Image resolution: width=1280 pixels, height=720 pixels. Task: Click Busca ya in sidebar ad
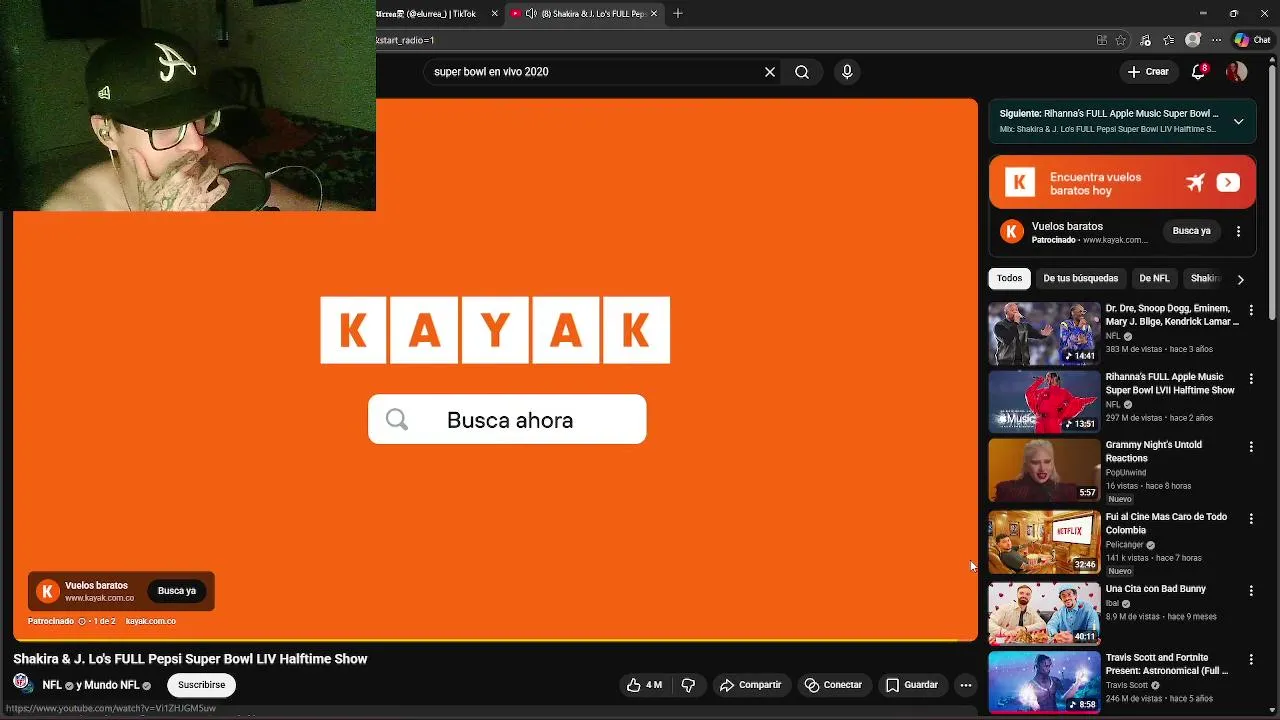tap(1191, 231)
